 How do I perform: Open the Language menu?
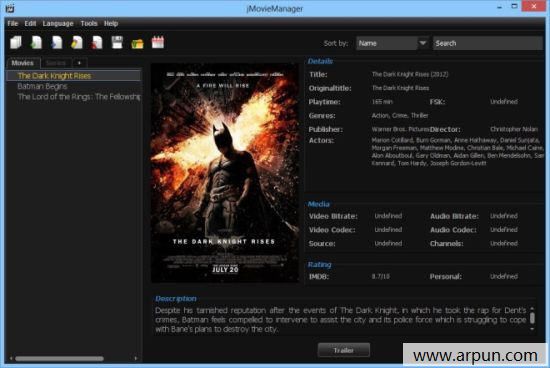[58, 24]
